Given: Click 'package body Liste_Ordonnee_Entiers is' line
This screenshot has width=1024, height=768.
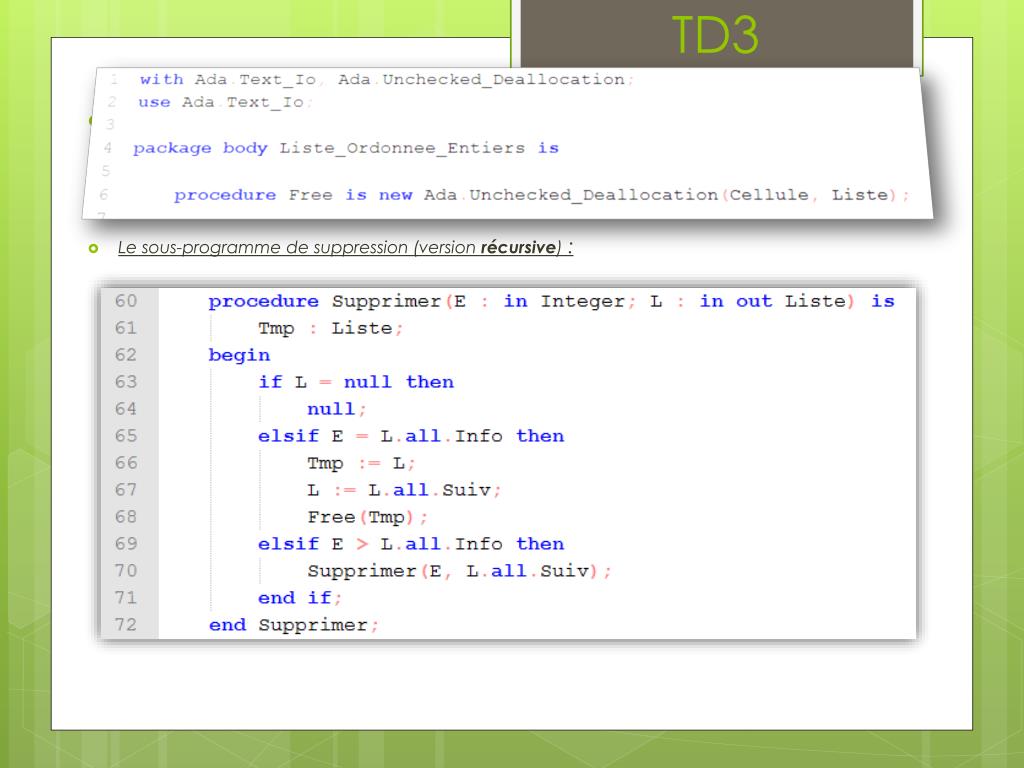Looking at the screenshot, I should 346,148.
